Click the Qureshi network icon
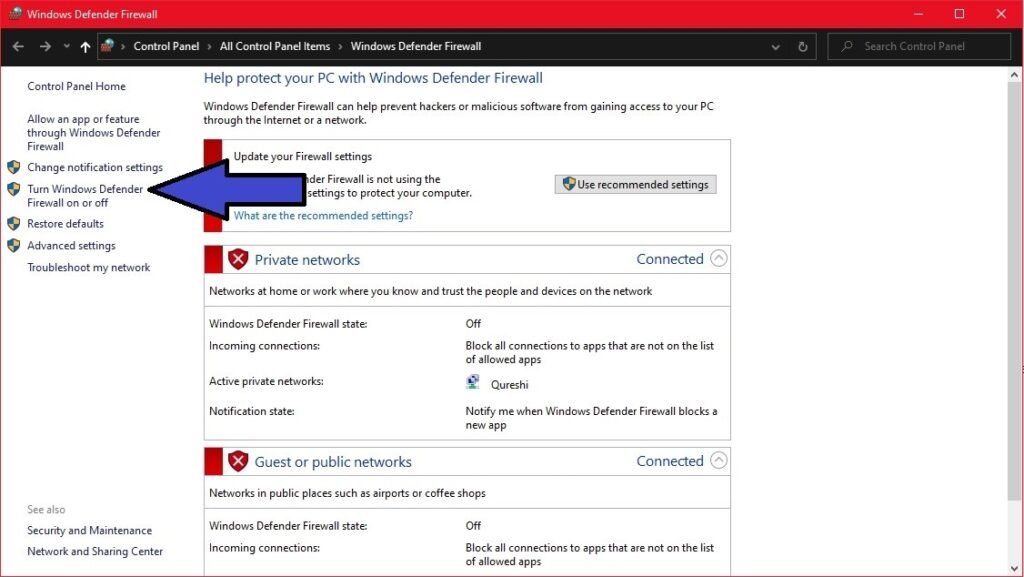This screenshot has height=577, width=1024. 473,382
